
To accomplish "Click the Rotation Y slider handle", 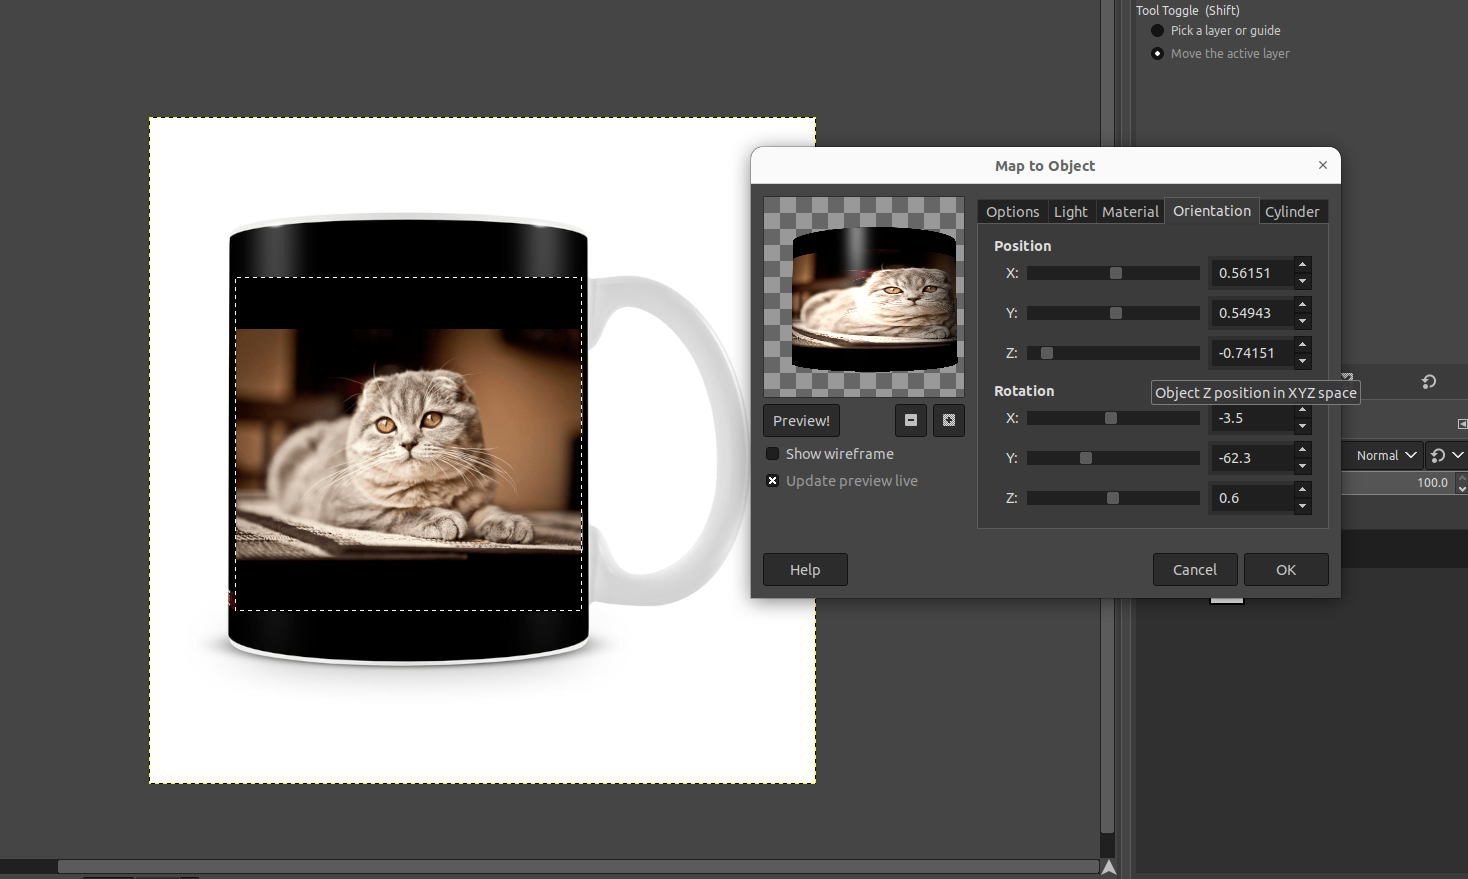I will pyautogui.click(x=1086, y=458).
